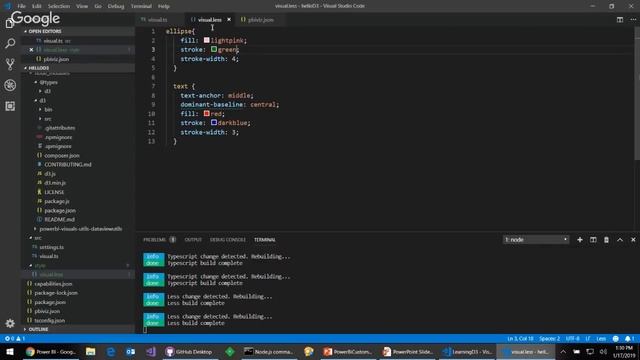
Task: Kill terminal with the trash icon
Action: tap(607, 240)
